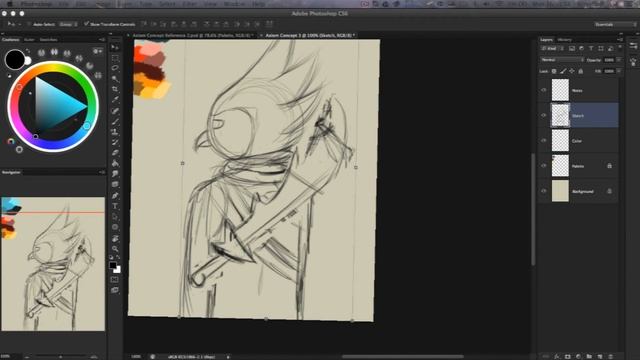Uncheck Show Transform Controls
The image size is (640, 360).
click(x=86, y=24)
